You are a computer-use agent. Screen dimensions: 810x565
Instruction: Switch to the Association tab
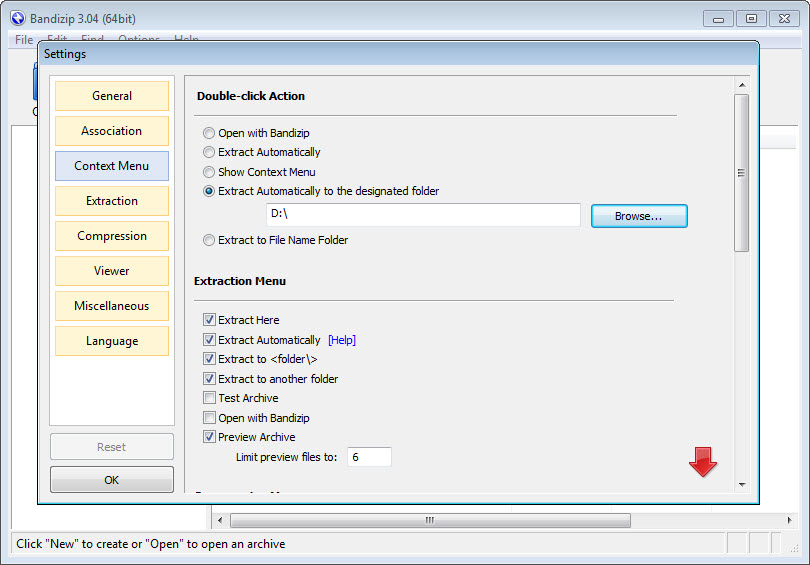[112, 131]
